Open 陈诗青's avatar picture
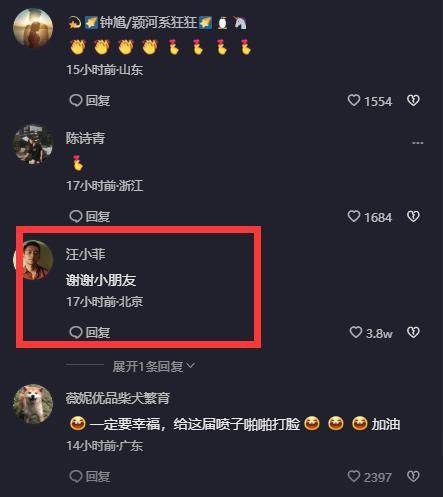Screen dimensions: 443x497 [33, 144]
